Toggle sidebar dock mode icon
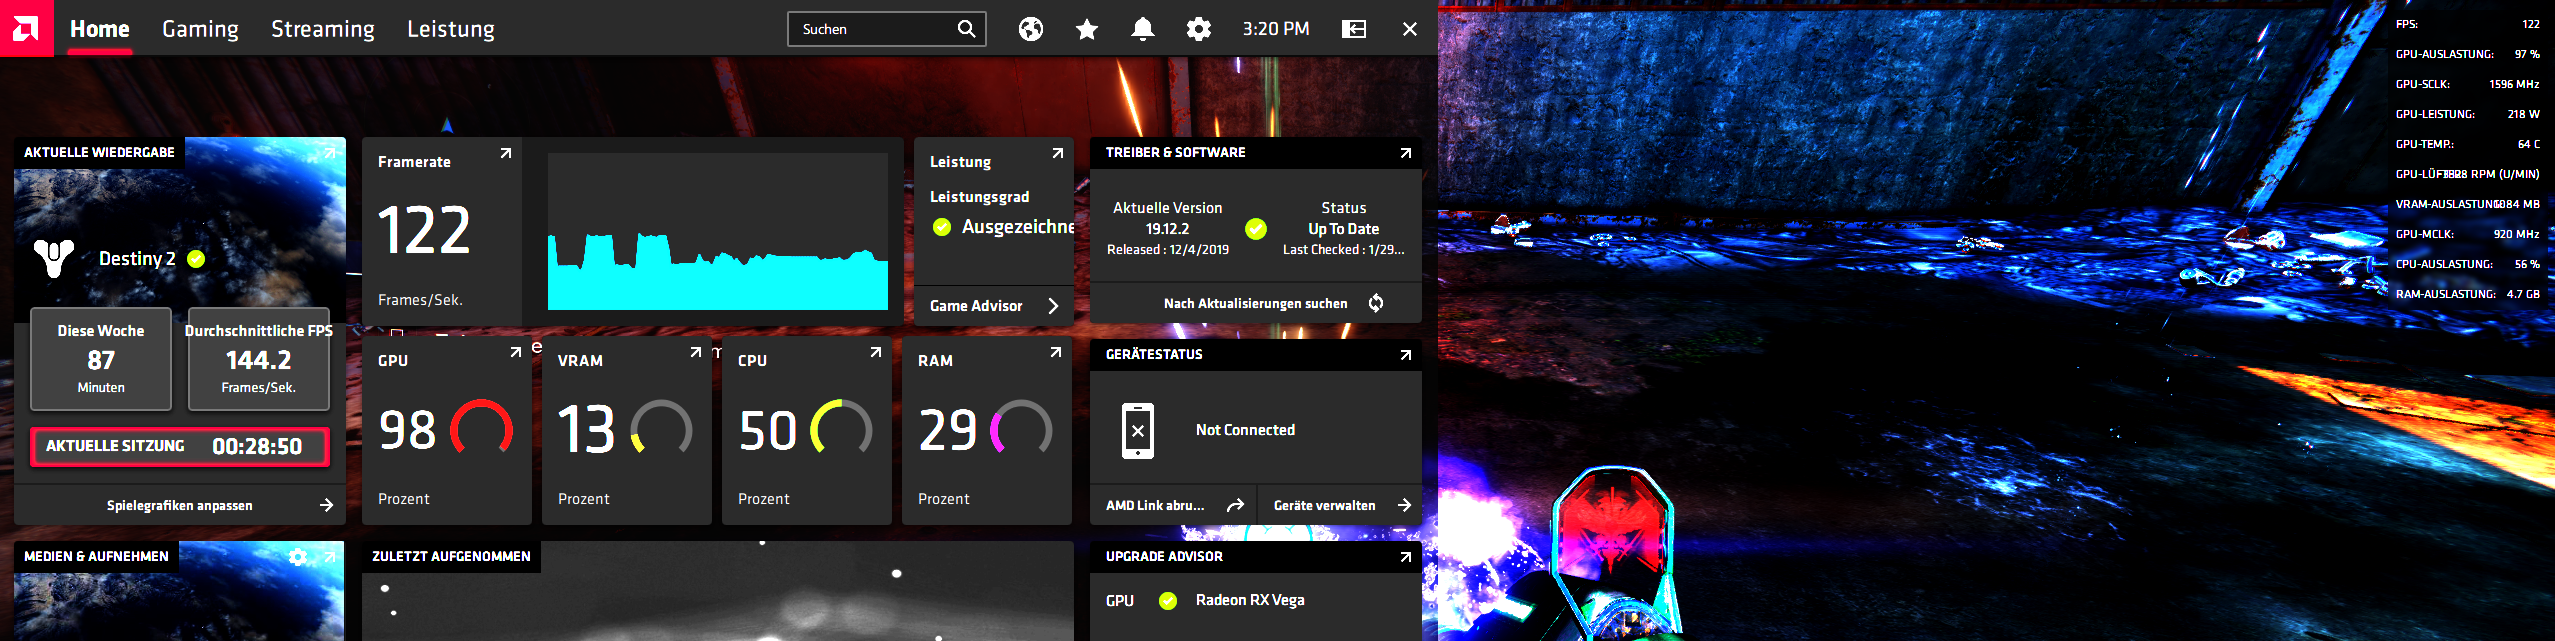Viewport: 2555px width, 641px height. click(x=1354, y=29)
